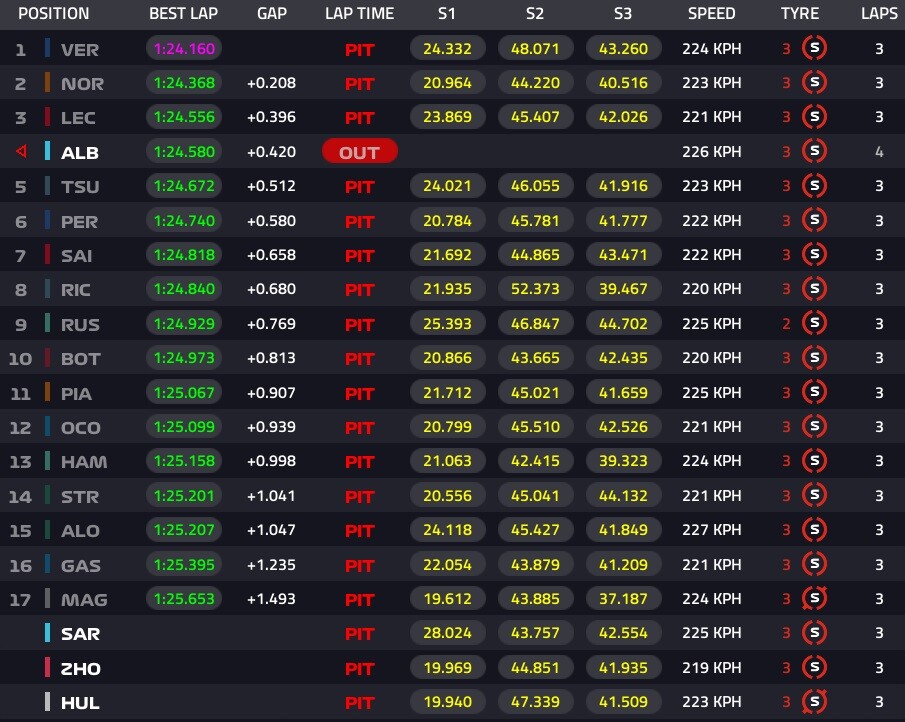Screen dimensions: 905x722
Task: Click the soft tyre icon for HUL
Action: (814, 702)
